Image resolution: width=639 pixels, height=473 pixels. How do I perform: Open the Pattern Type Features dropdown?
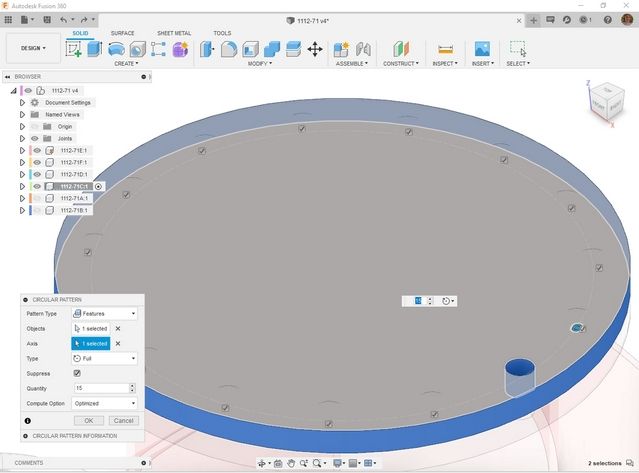(x=104, y=314)
